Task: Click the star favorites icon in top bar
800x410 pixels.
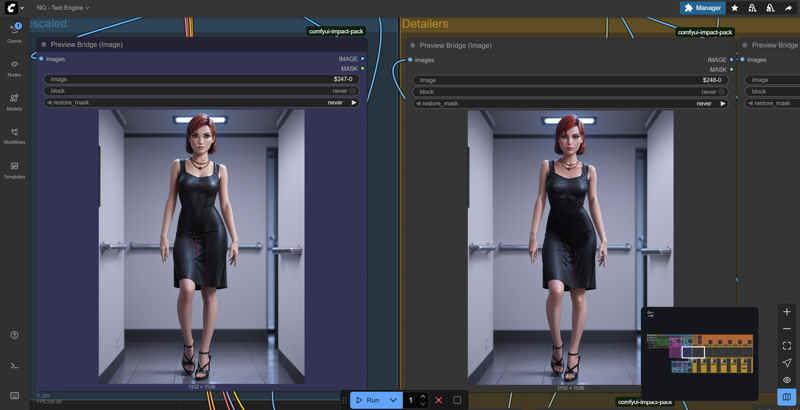Action: [x=735, y=8]
